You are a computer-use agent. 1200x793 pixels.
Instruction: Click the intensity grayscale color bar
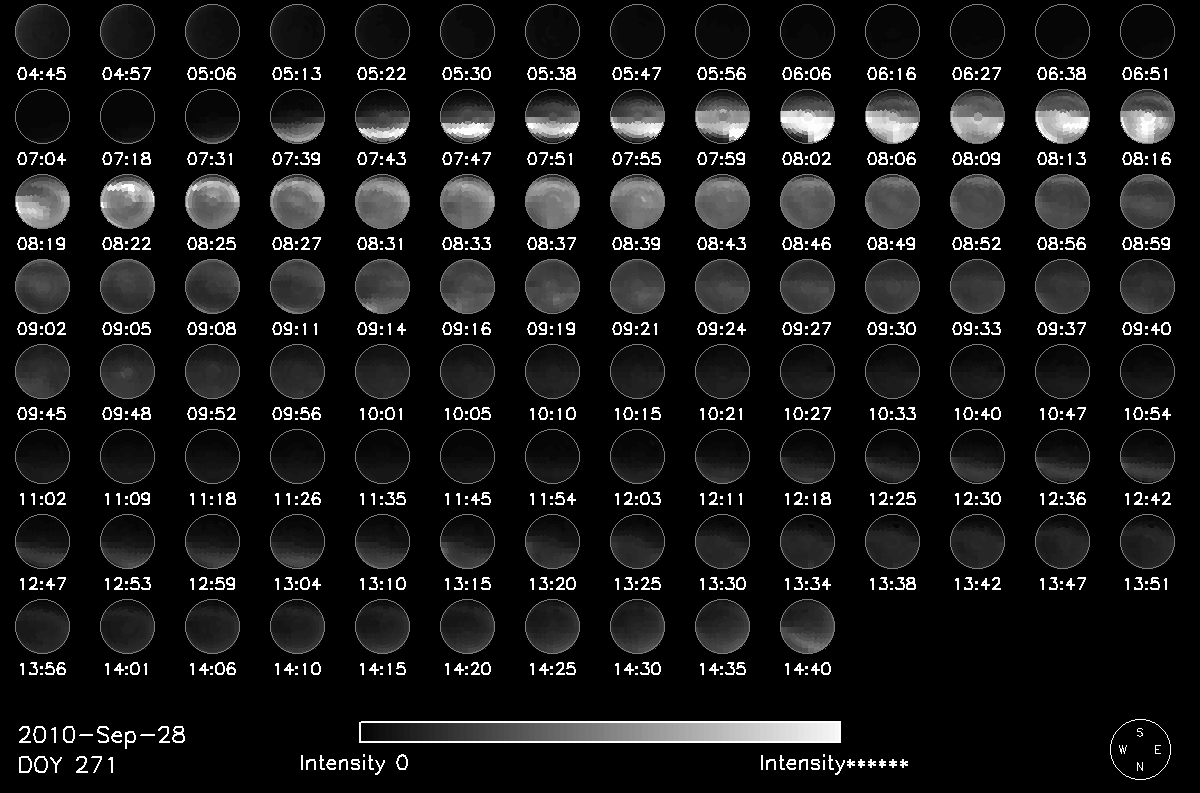point(600,732)
